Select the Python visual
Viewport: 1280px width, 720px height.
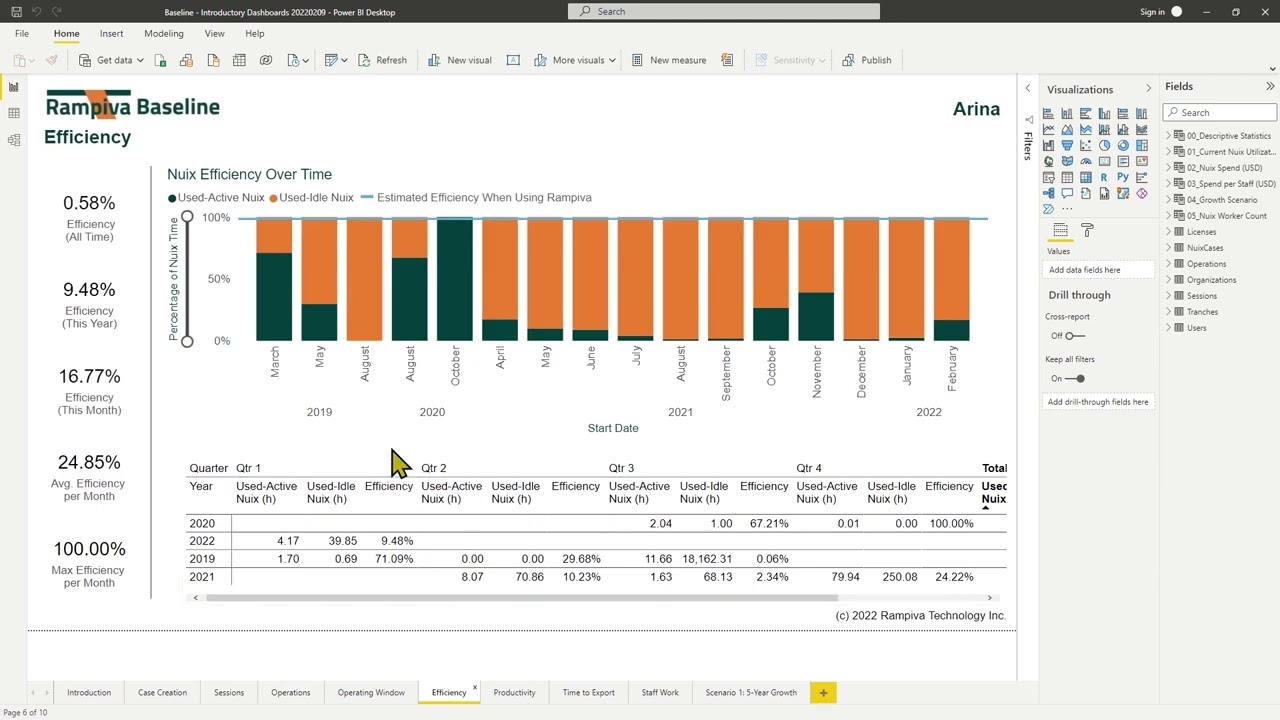(x=1123, y=178)
